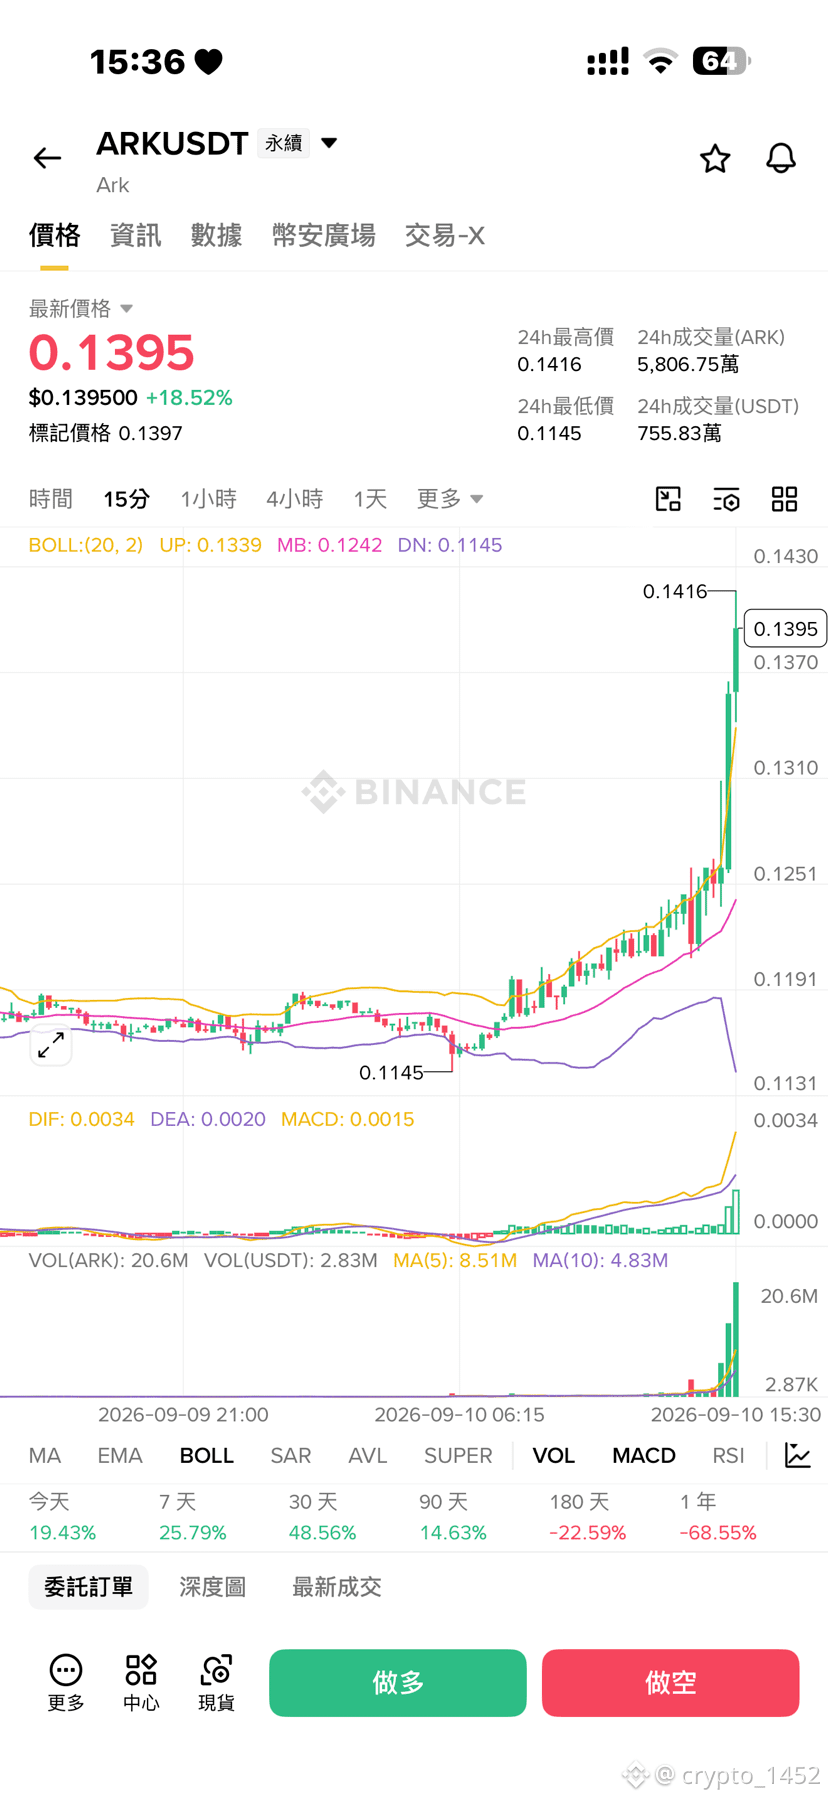This screenshot has width=828, height=1800.
Task: Toggle the BOLL indicator
Action: point(206,1456)
